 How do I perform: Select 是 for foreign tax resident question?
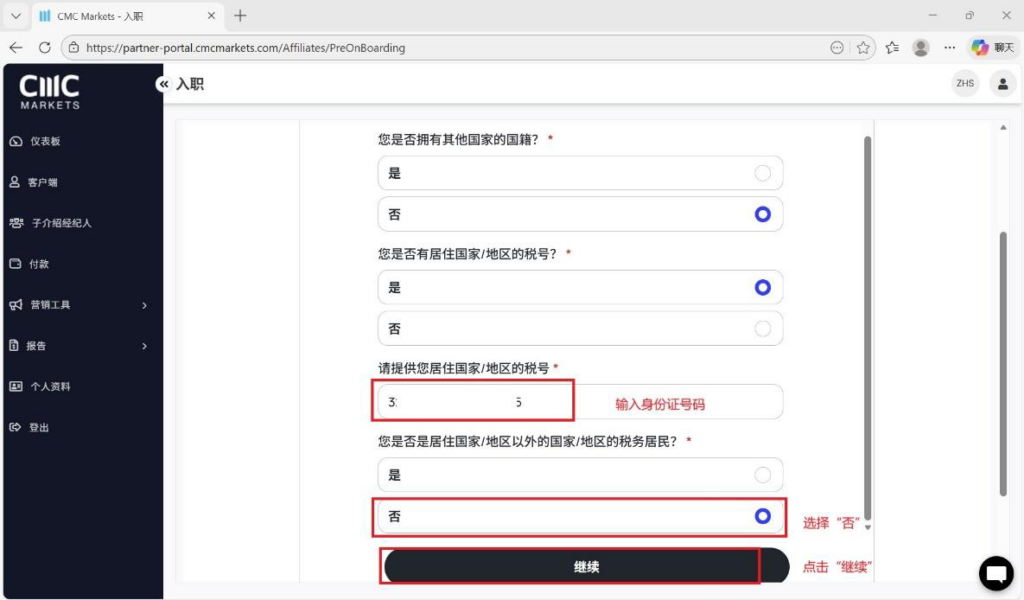pyautogui.click(x=580, y=475)
